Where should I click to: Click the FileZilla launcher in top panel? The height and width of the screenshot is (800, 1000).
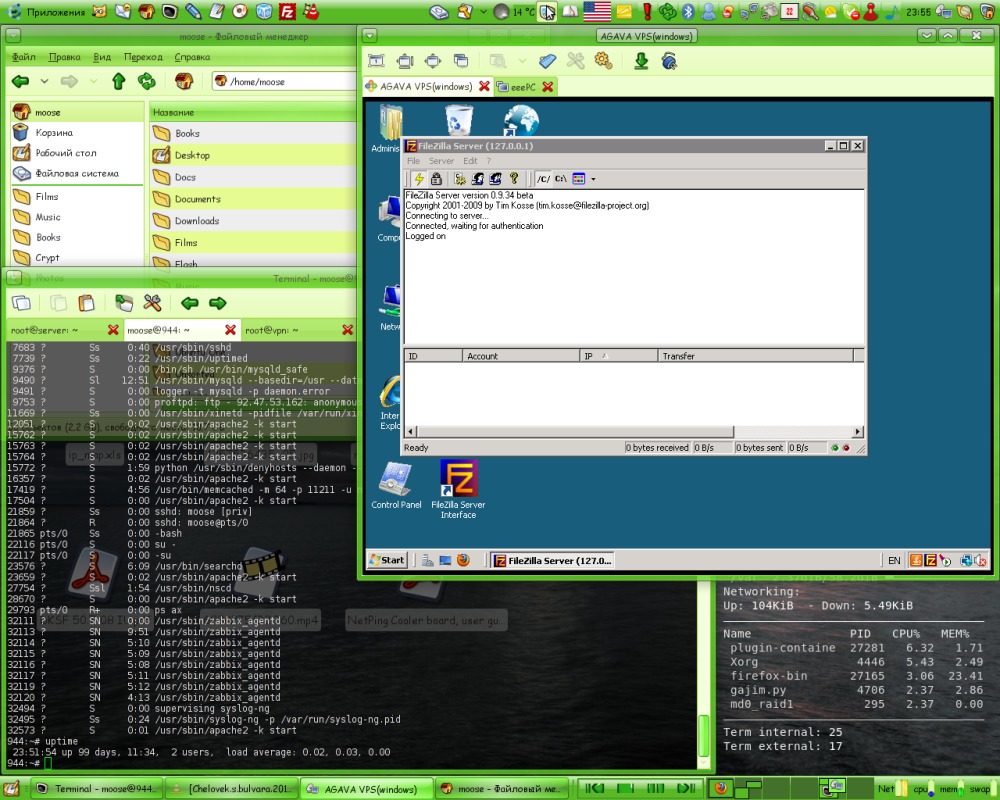(x=288, y=11)
